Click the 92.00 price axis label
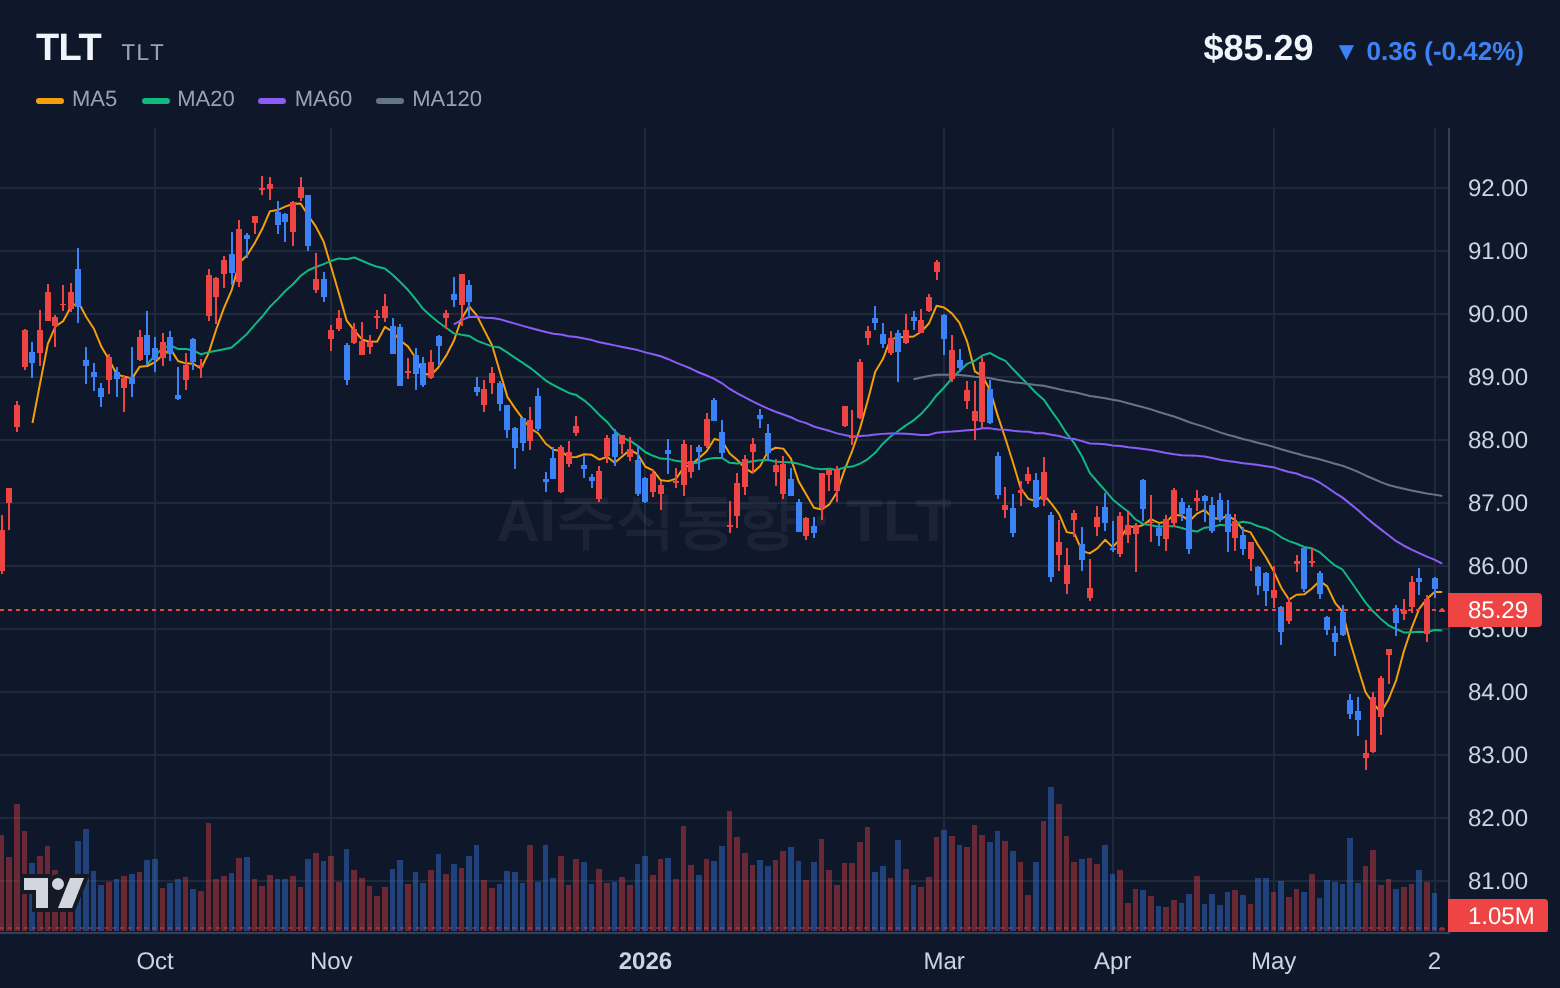 point(1497,188)
